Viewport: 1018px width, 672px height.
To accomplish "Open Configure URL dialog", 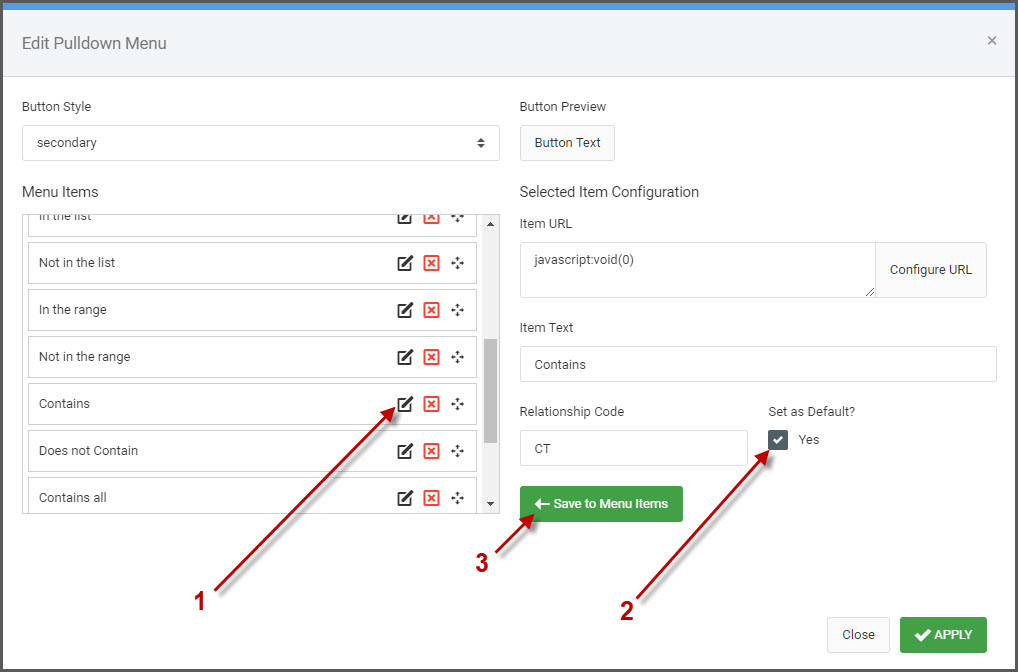I will point(930,270).
